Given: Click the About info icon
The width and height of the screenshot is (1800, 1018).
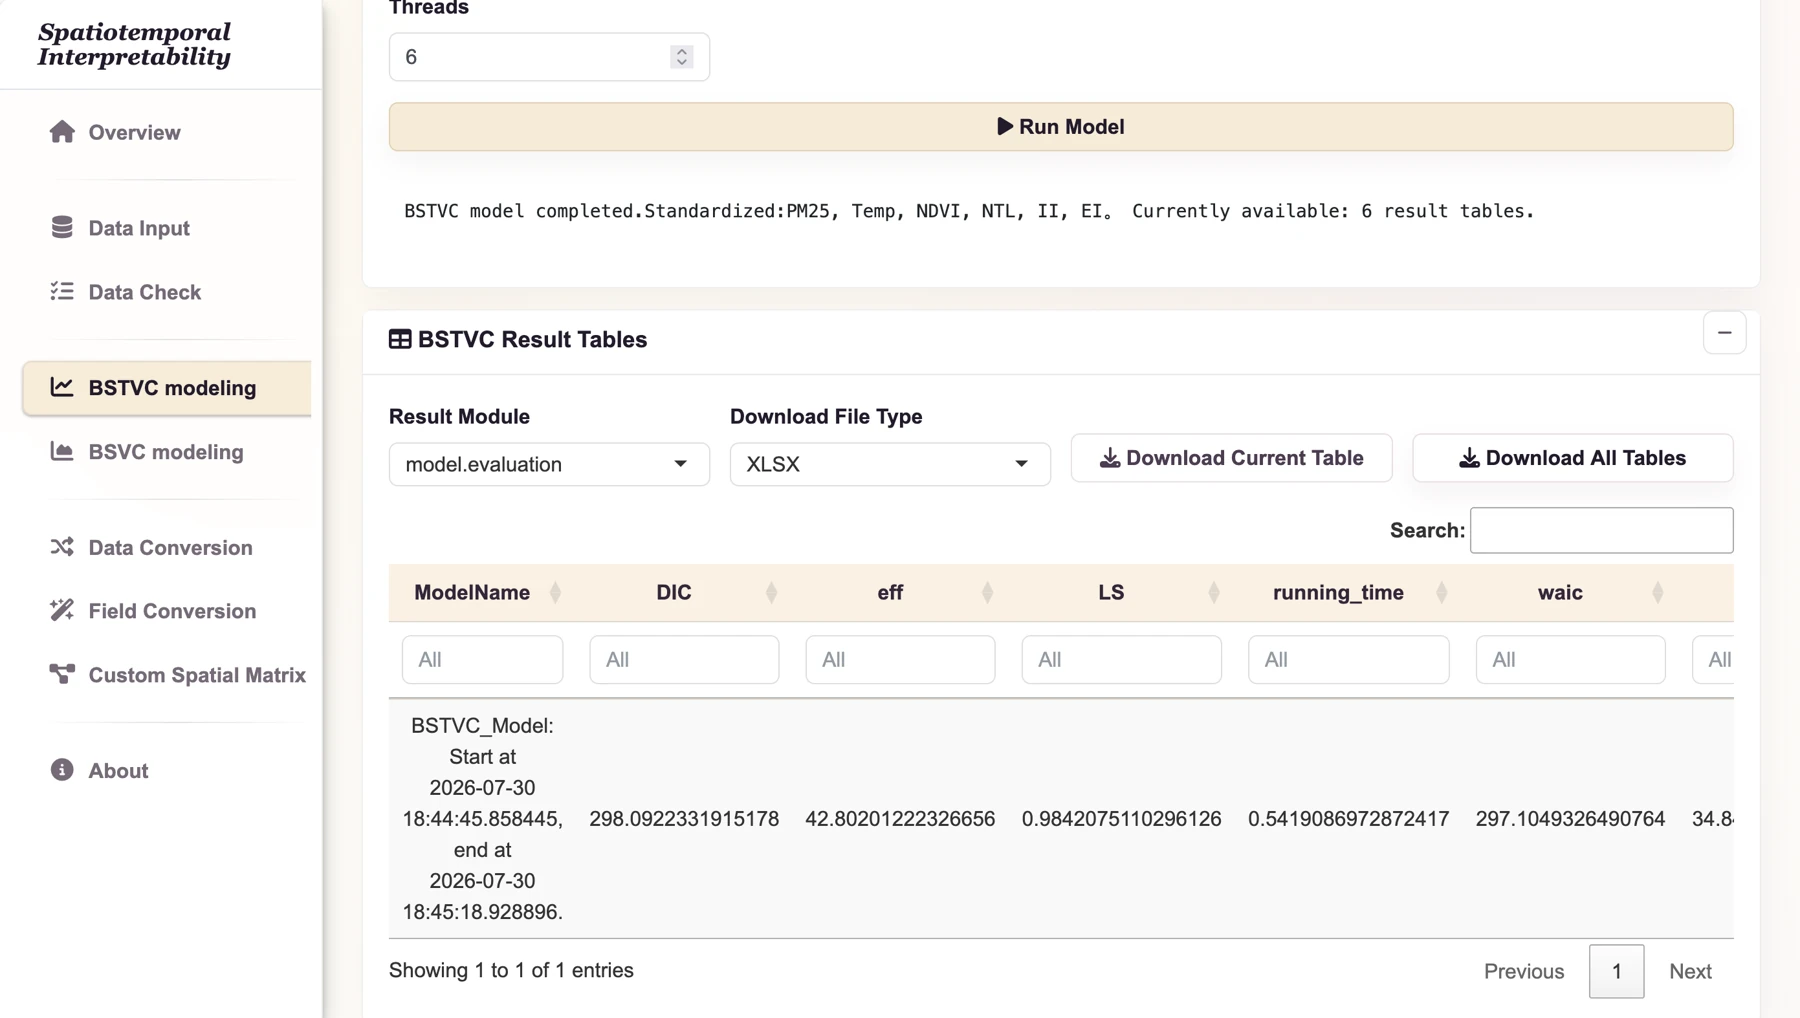Looking at the screenshot, I should coord(62,770).
